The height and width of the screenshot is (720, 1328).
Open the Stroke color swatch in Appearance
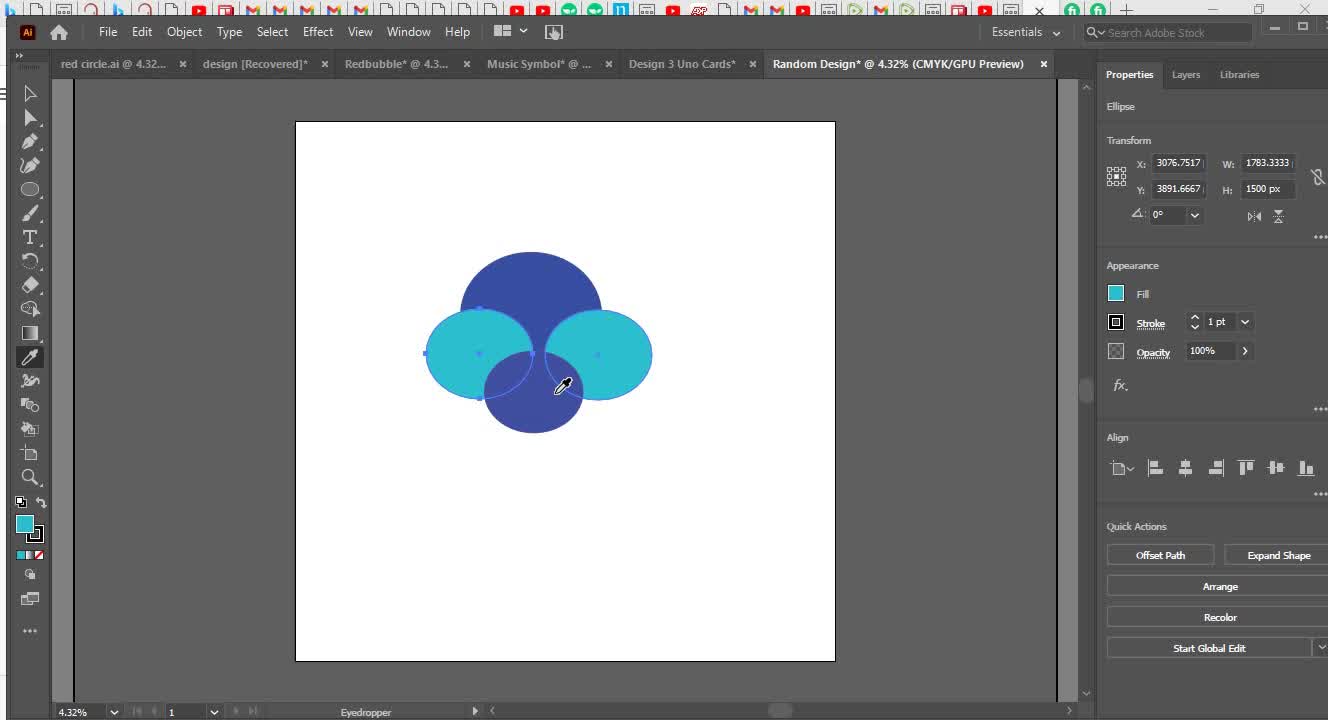pos(1116,322)
